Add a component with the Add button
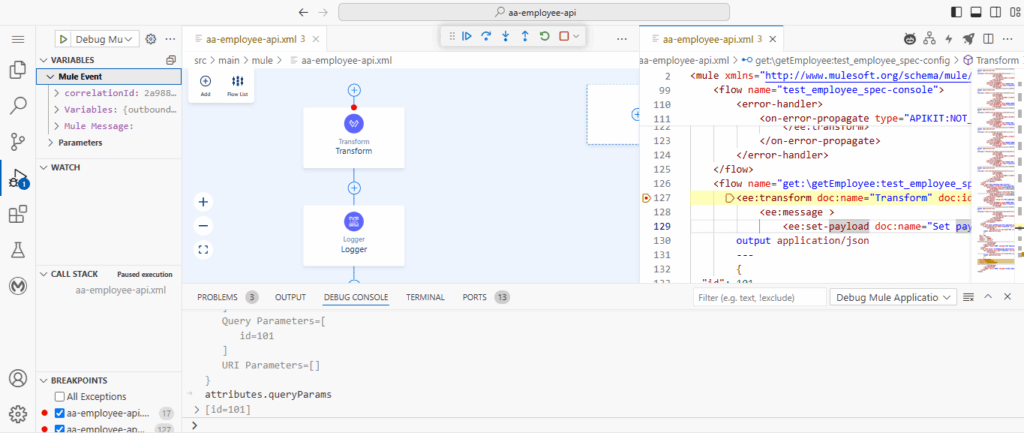The height and width of the screenshot is (433, 1024). [205, 86]
